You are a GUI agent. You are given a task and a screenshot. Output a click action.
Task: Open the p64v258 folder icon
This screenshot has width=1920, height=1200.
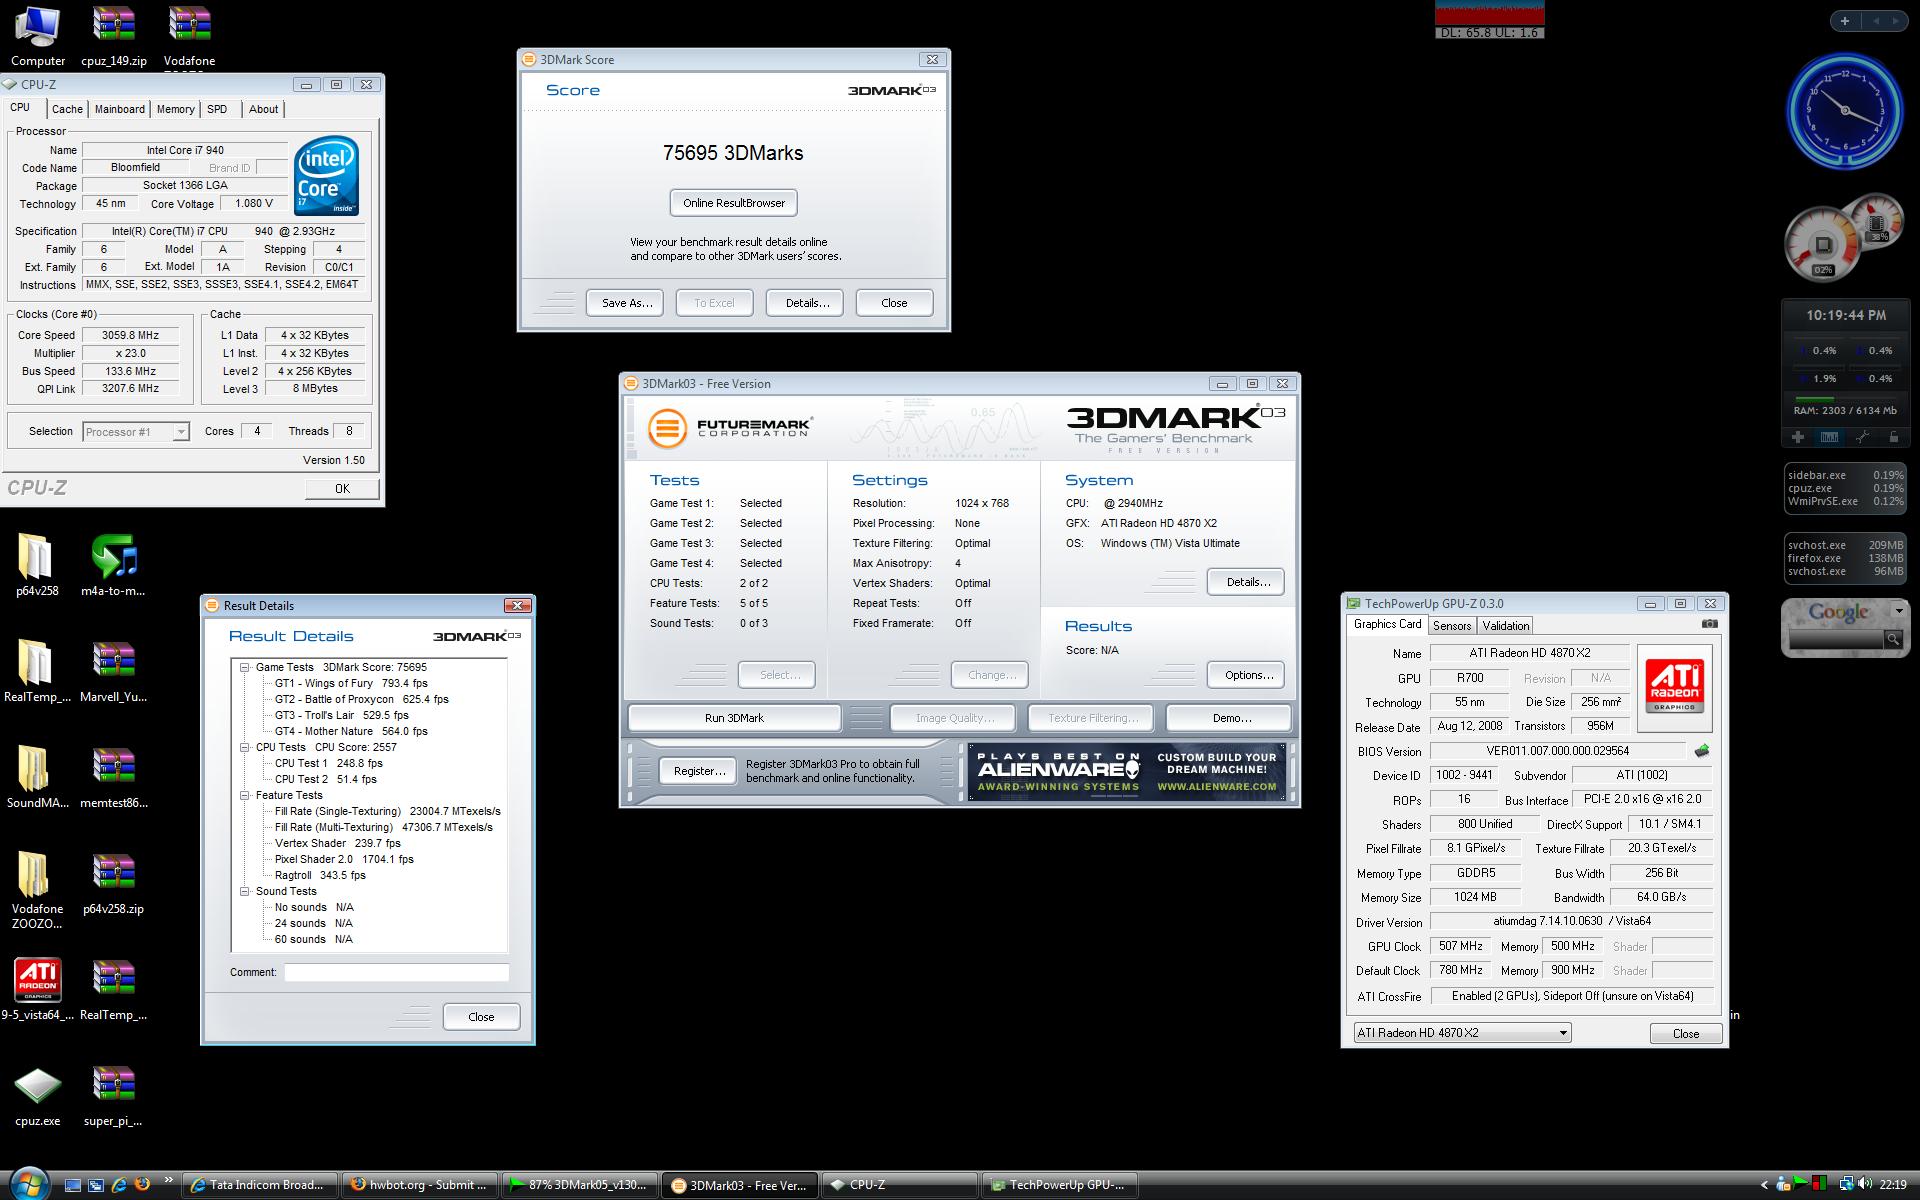[x=37, y=565]
